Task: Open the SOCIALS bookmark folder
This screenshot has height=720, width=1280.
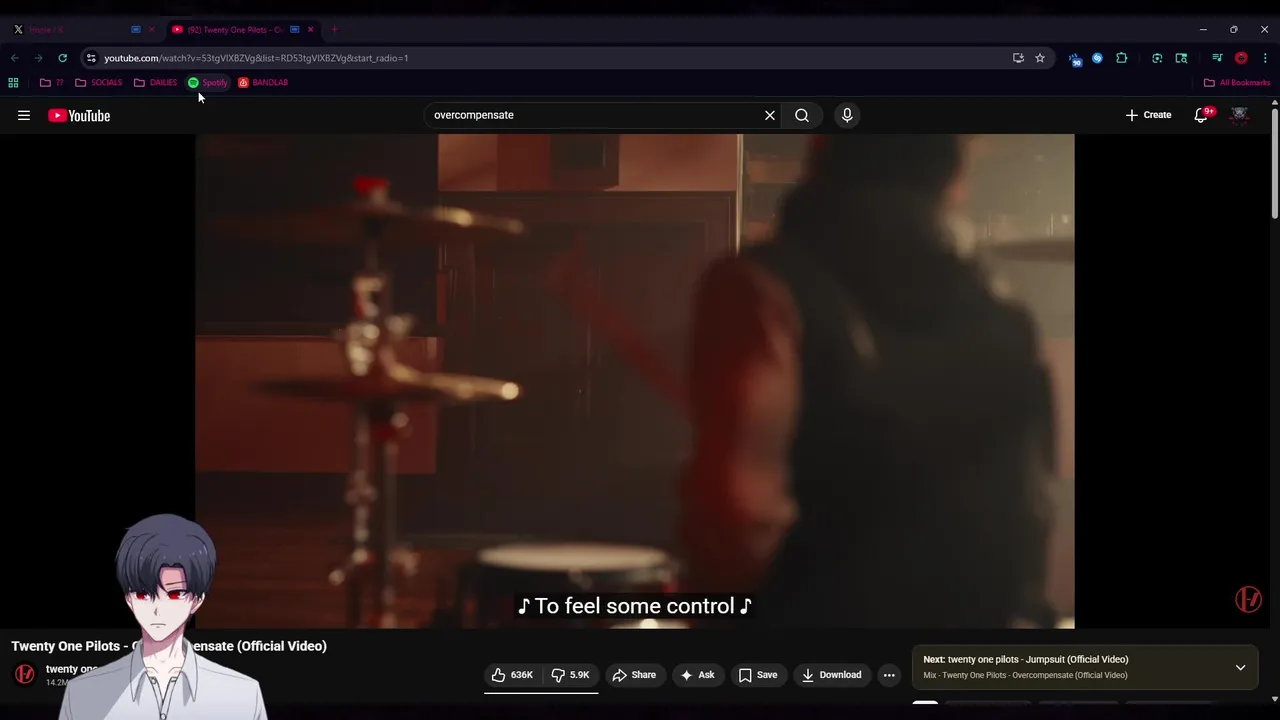Action: click(x=99, y=83)
